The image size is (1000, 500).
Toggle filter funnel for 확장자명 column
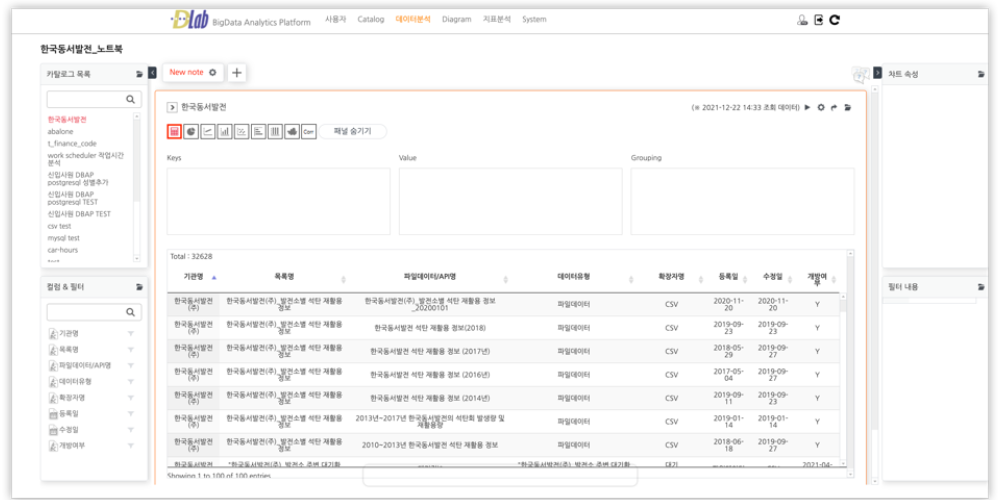pos(131,397)
